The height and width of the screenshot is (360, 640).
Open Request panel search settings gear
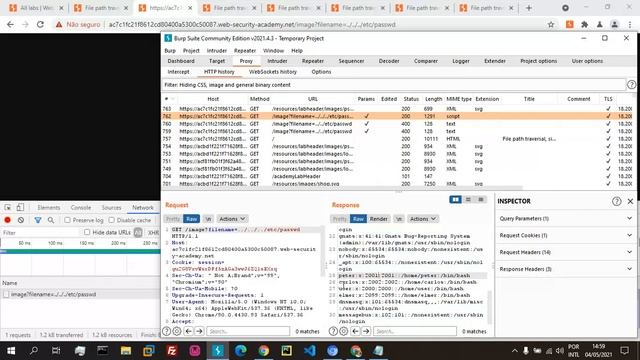(x=177, y=331)
